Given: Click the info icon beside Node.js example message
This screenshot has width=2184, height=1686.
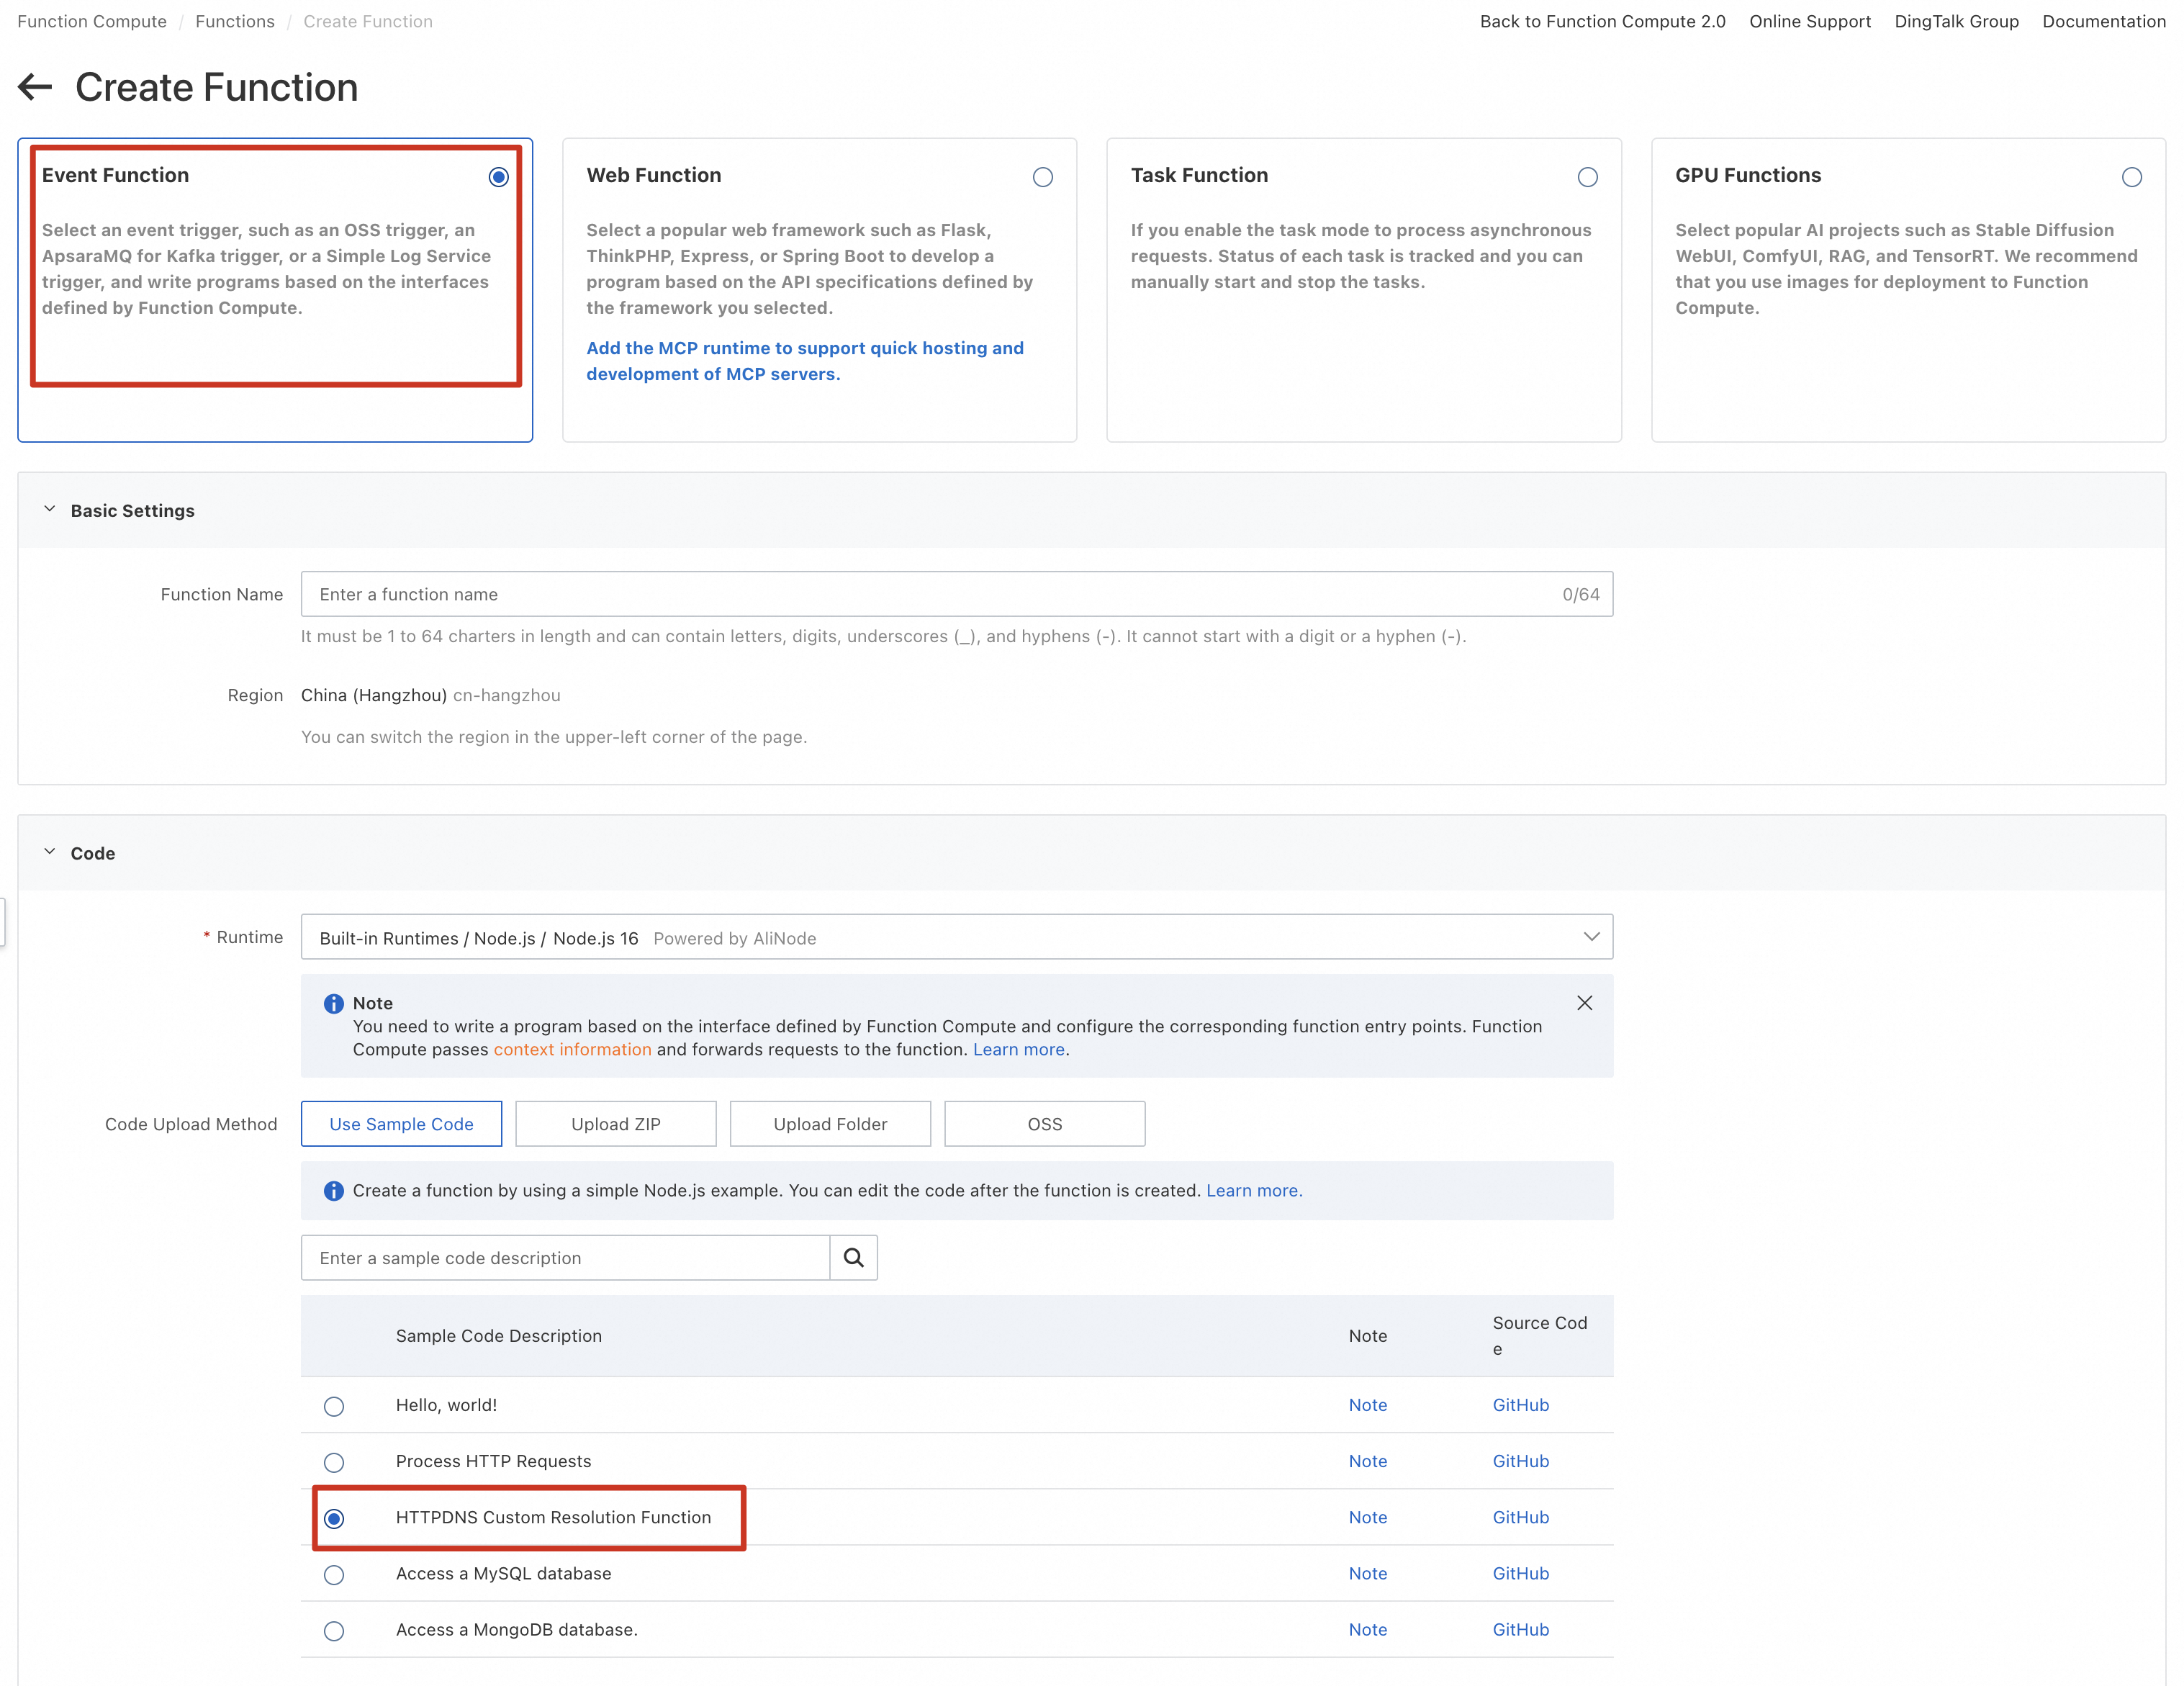Looking at the screenshot, I should point(333,1190).
